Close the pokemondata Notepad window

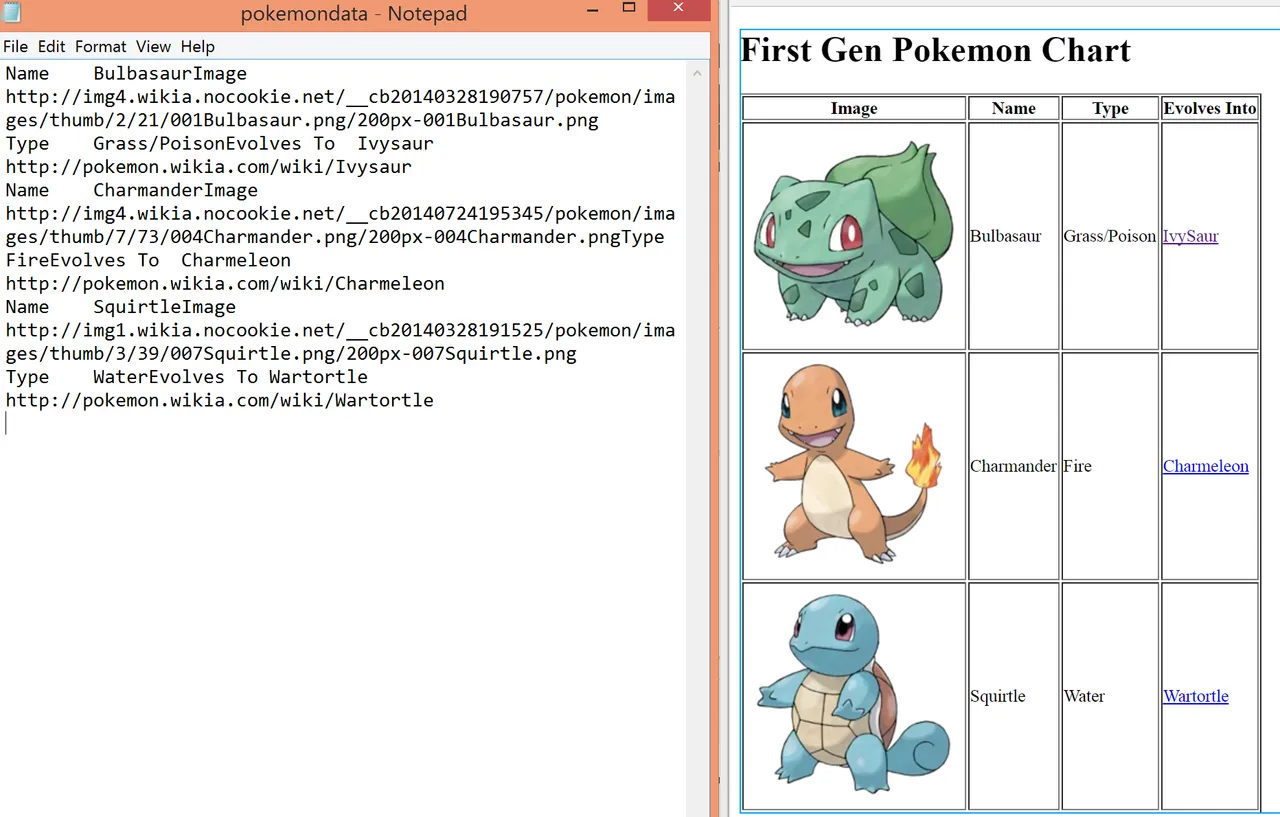click(x=680, y=10)
